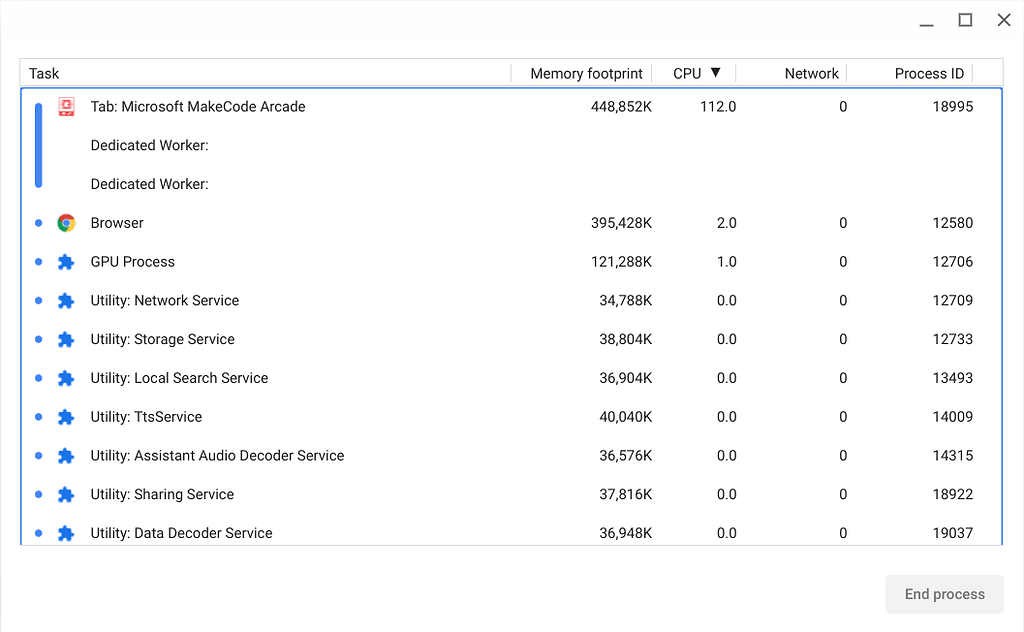Screen dimensions: 1024x632
Task: Select the first Dedicated Worker entry
Action: click(x=150, y=145)
